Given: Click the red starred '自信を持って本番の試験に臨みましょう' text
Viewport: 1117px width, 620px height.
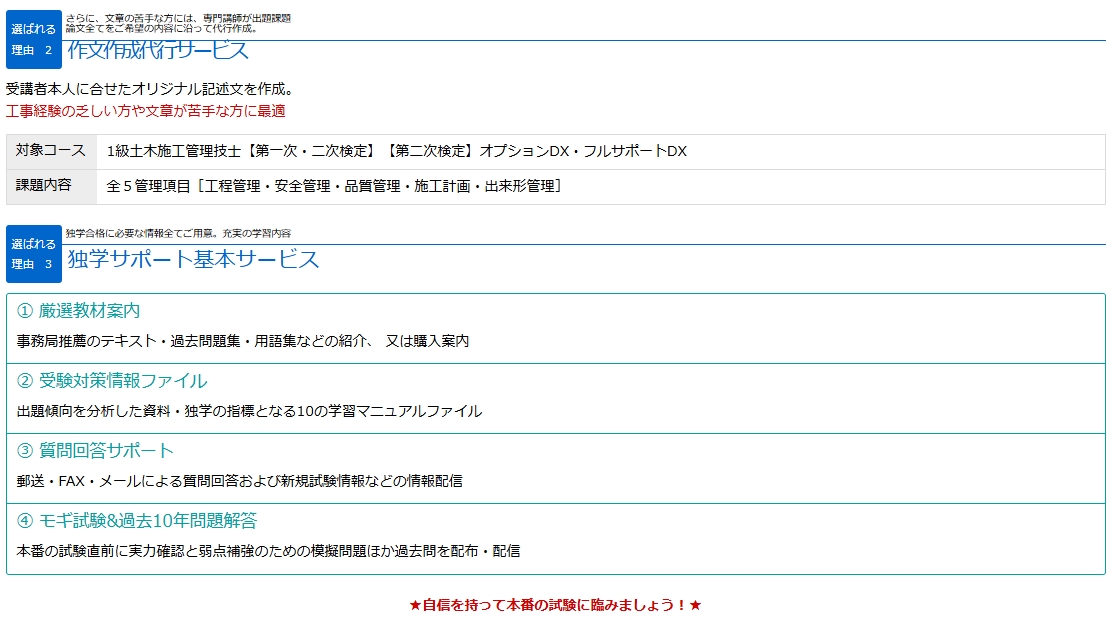Looking at the screenshot, I should (x=555, y=605).
